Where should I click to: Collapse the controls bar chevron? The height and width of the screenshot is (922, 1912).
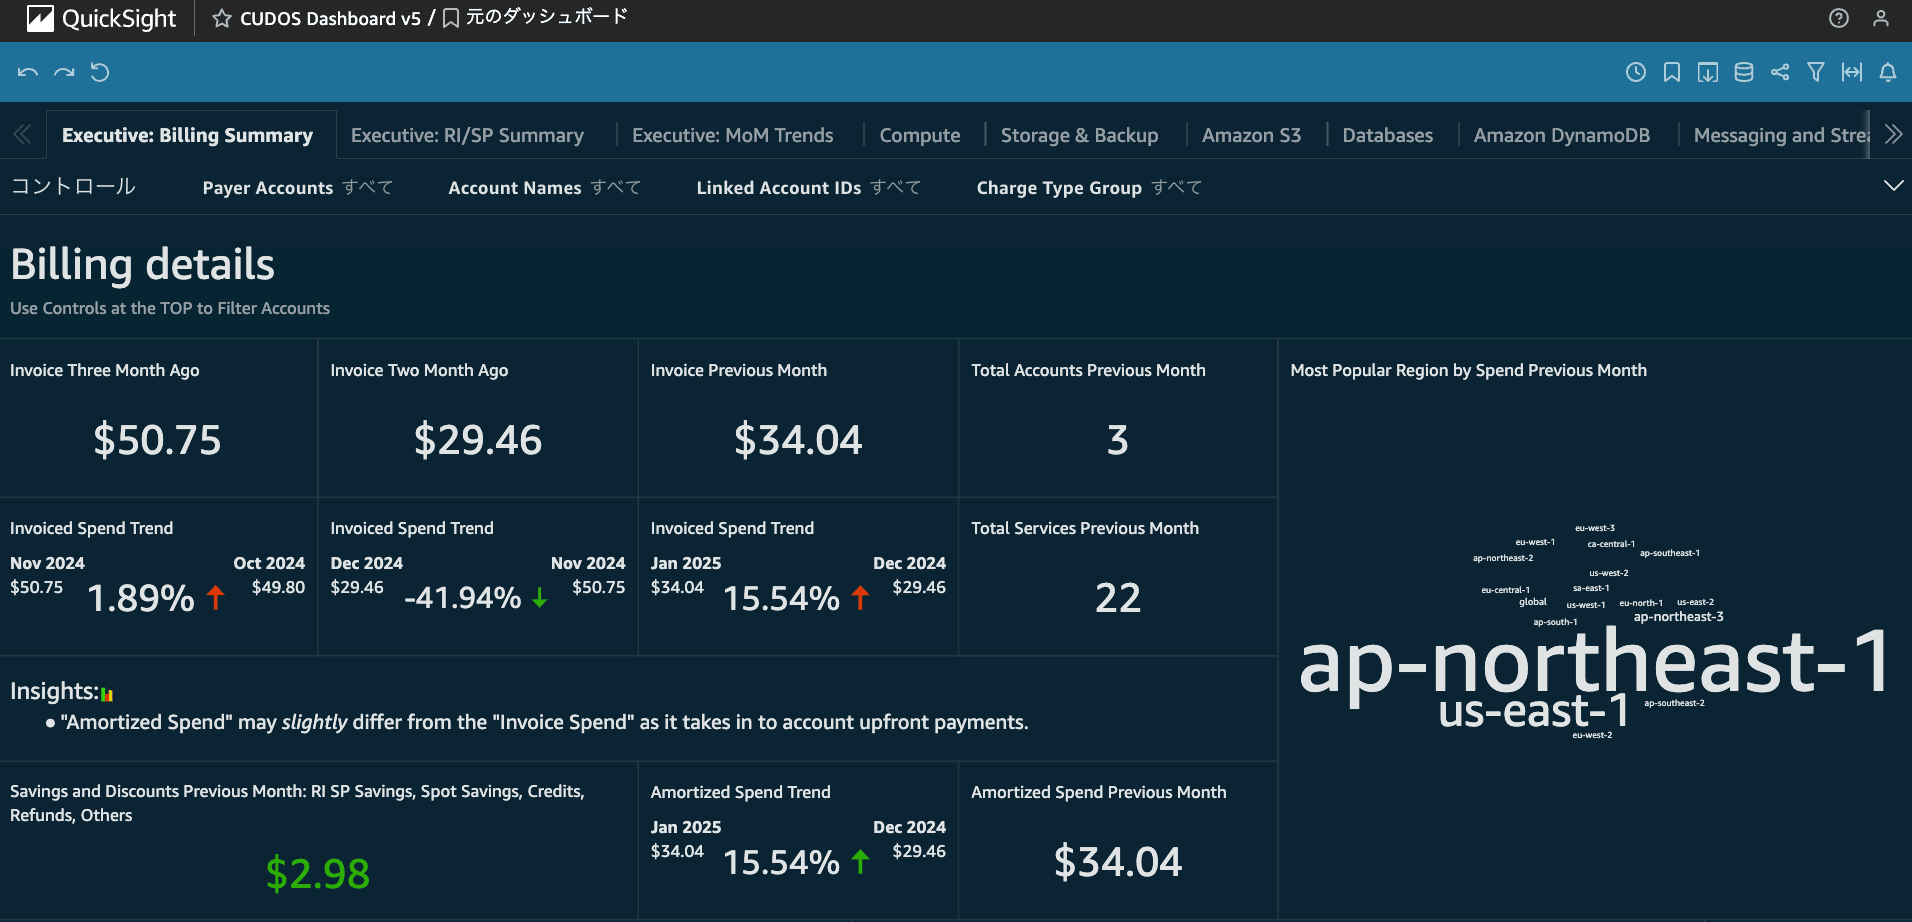(x=1893, y=186)
